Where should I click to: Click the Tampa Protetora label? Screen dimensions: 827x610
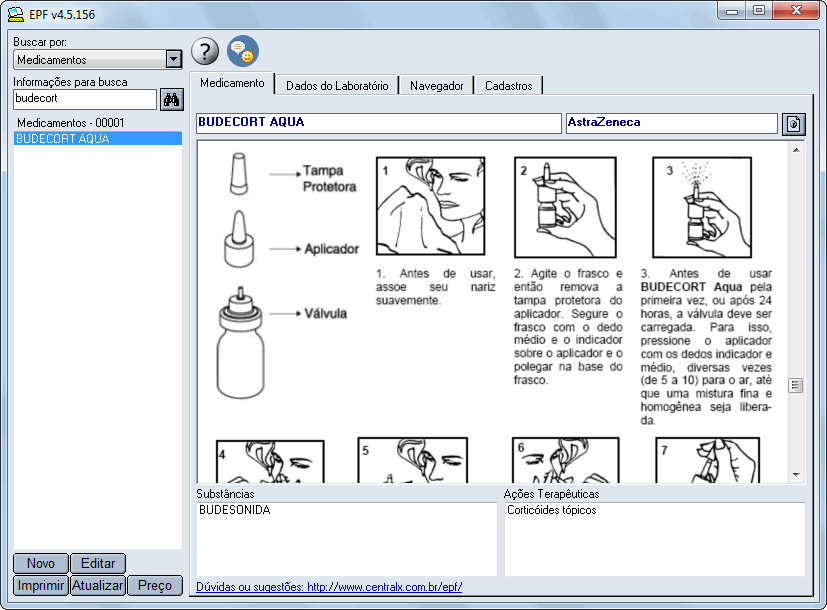329,178
